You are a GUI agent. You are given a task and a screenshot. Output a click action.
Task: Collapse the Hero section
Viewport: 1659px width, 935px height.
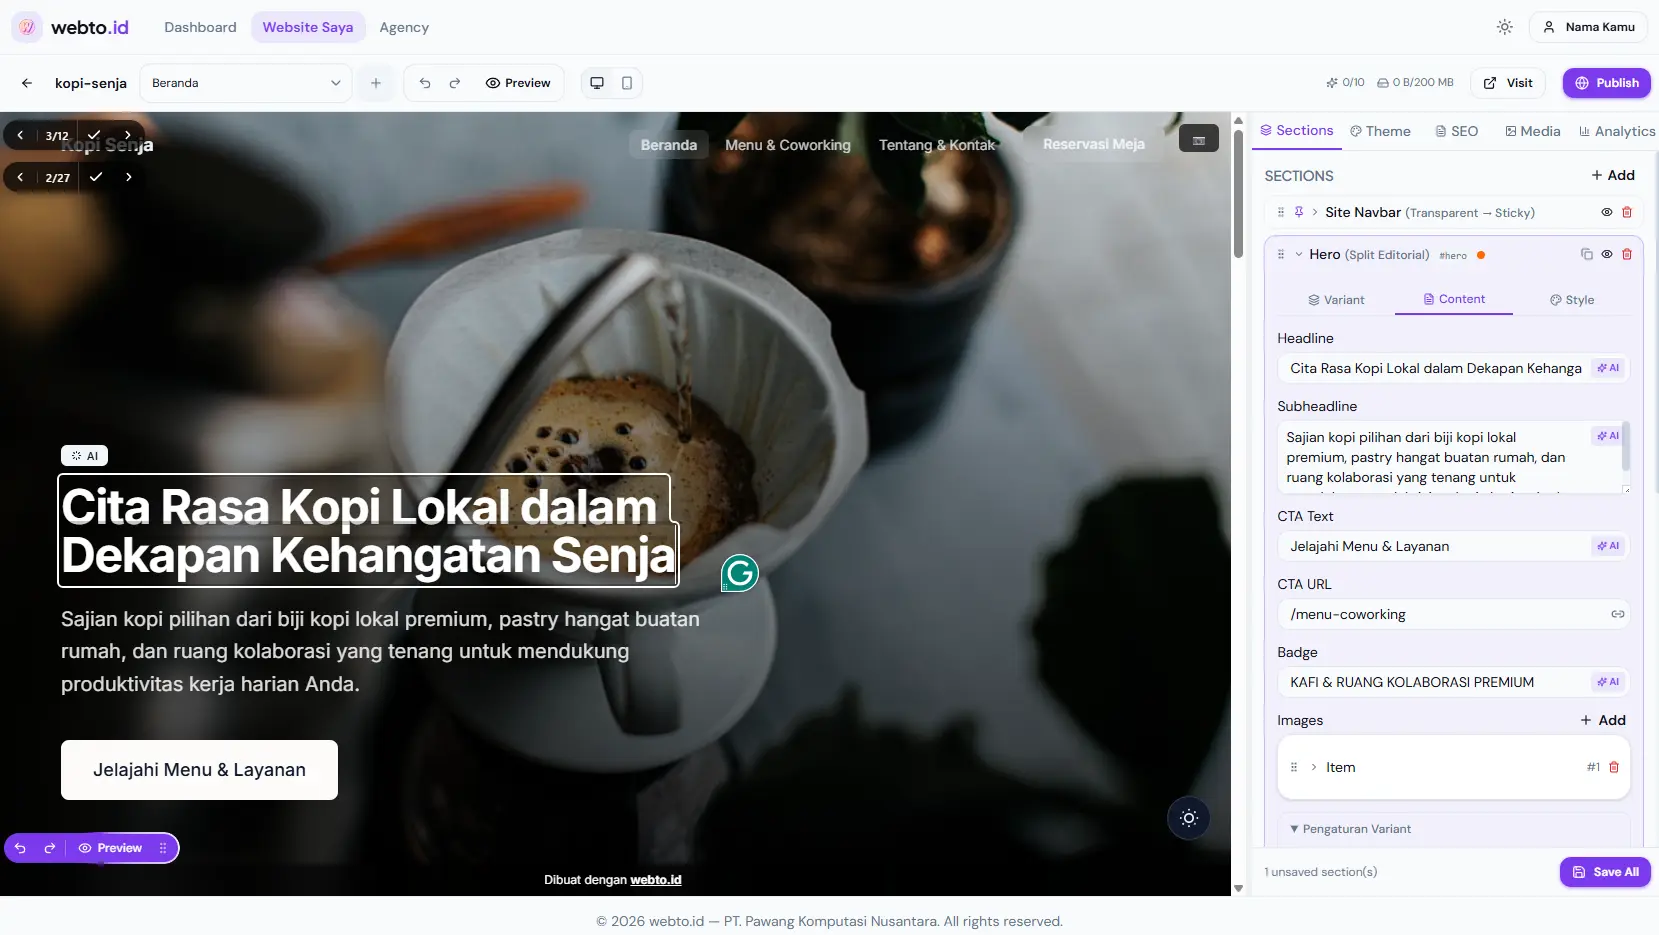[1299, 254]
